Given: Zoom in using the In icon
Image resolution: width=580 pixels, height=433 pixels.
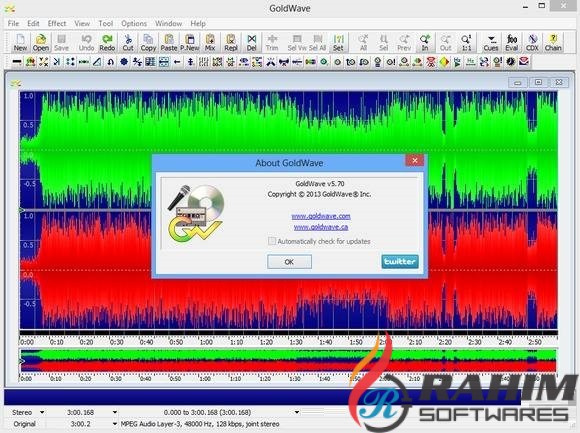Looking at the screenshot, I should click(425, 43).
